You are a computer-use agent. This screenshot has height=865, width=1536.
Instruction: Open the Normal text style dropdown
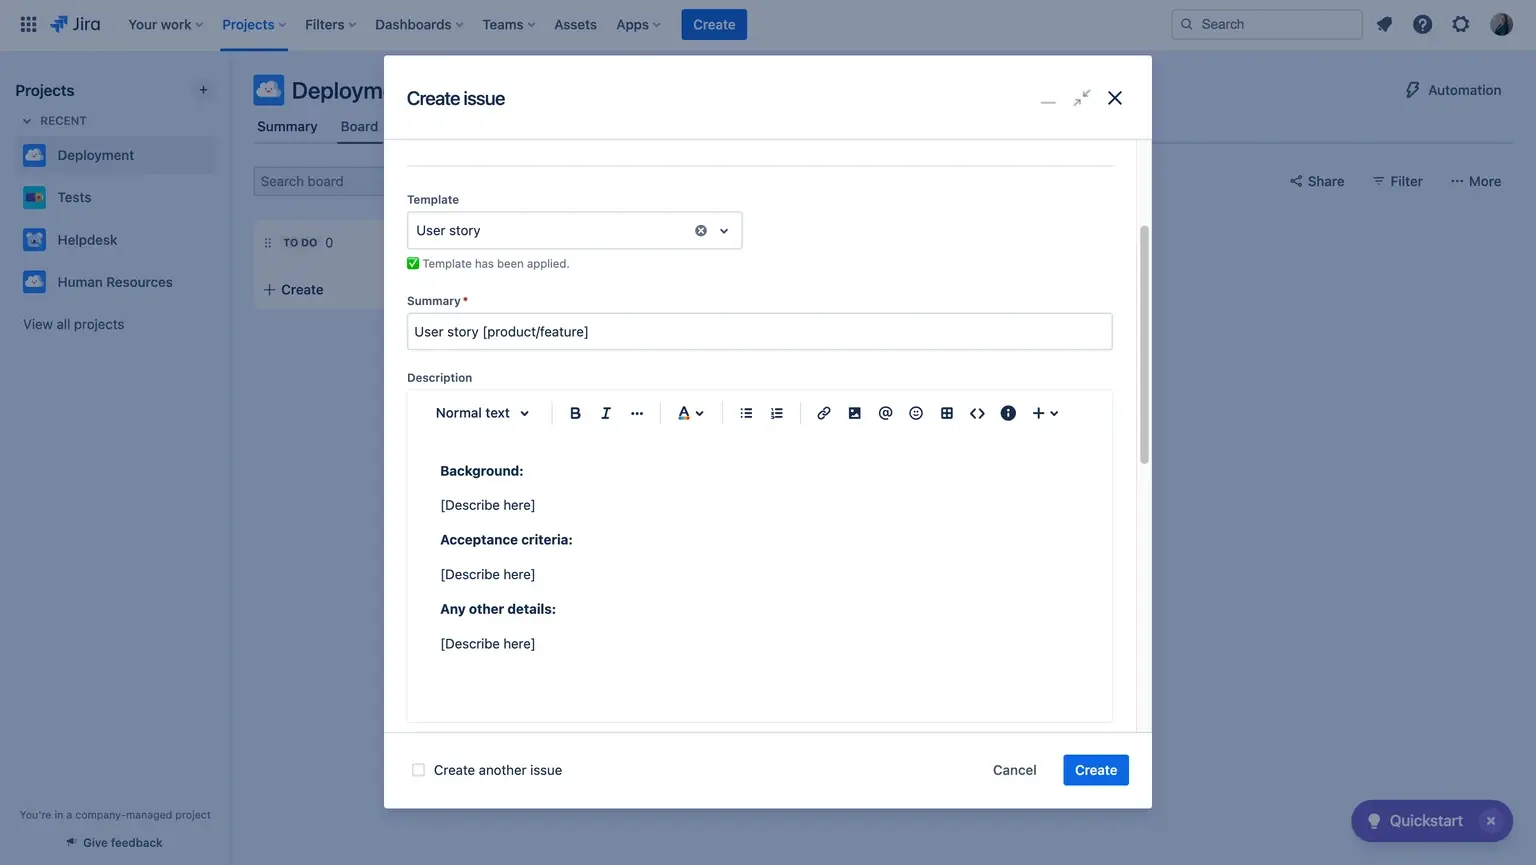[x=482, y=412]
